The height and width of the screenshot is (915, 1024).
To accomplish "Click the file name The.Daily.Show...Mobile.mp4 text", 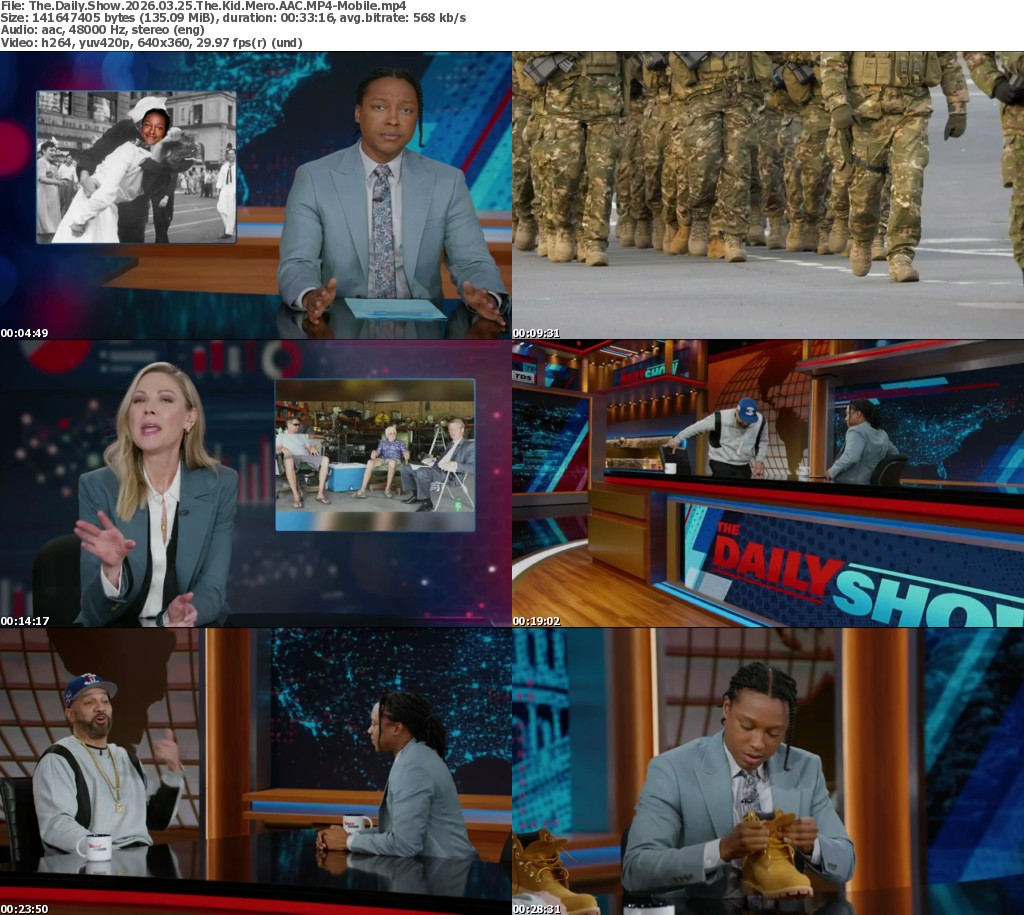I will pyautogui.click(x=203, y=6).
